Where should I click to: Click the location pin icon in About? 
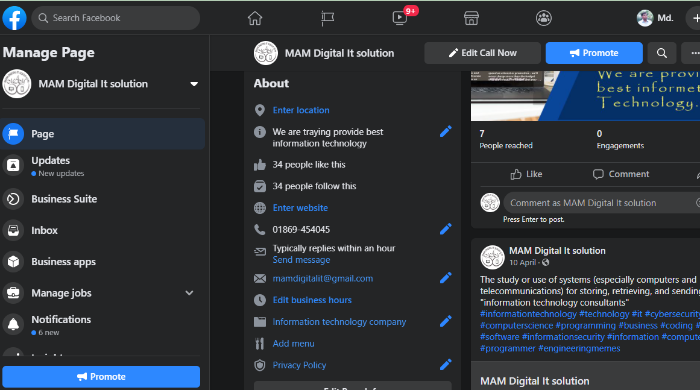[x=259, y=110]
